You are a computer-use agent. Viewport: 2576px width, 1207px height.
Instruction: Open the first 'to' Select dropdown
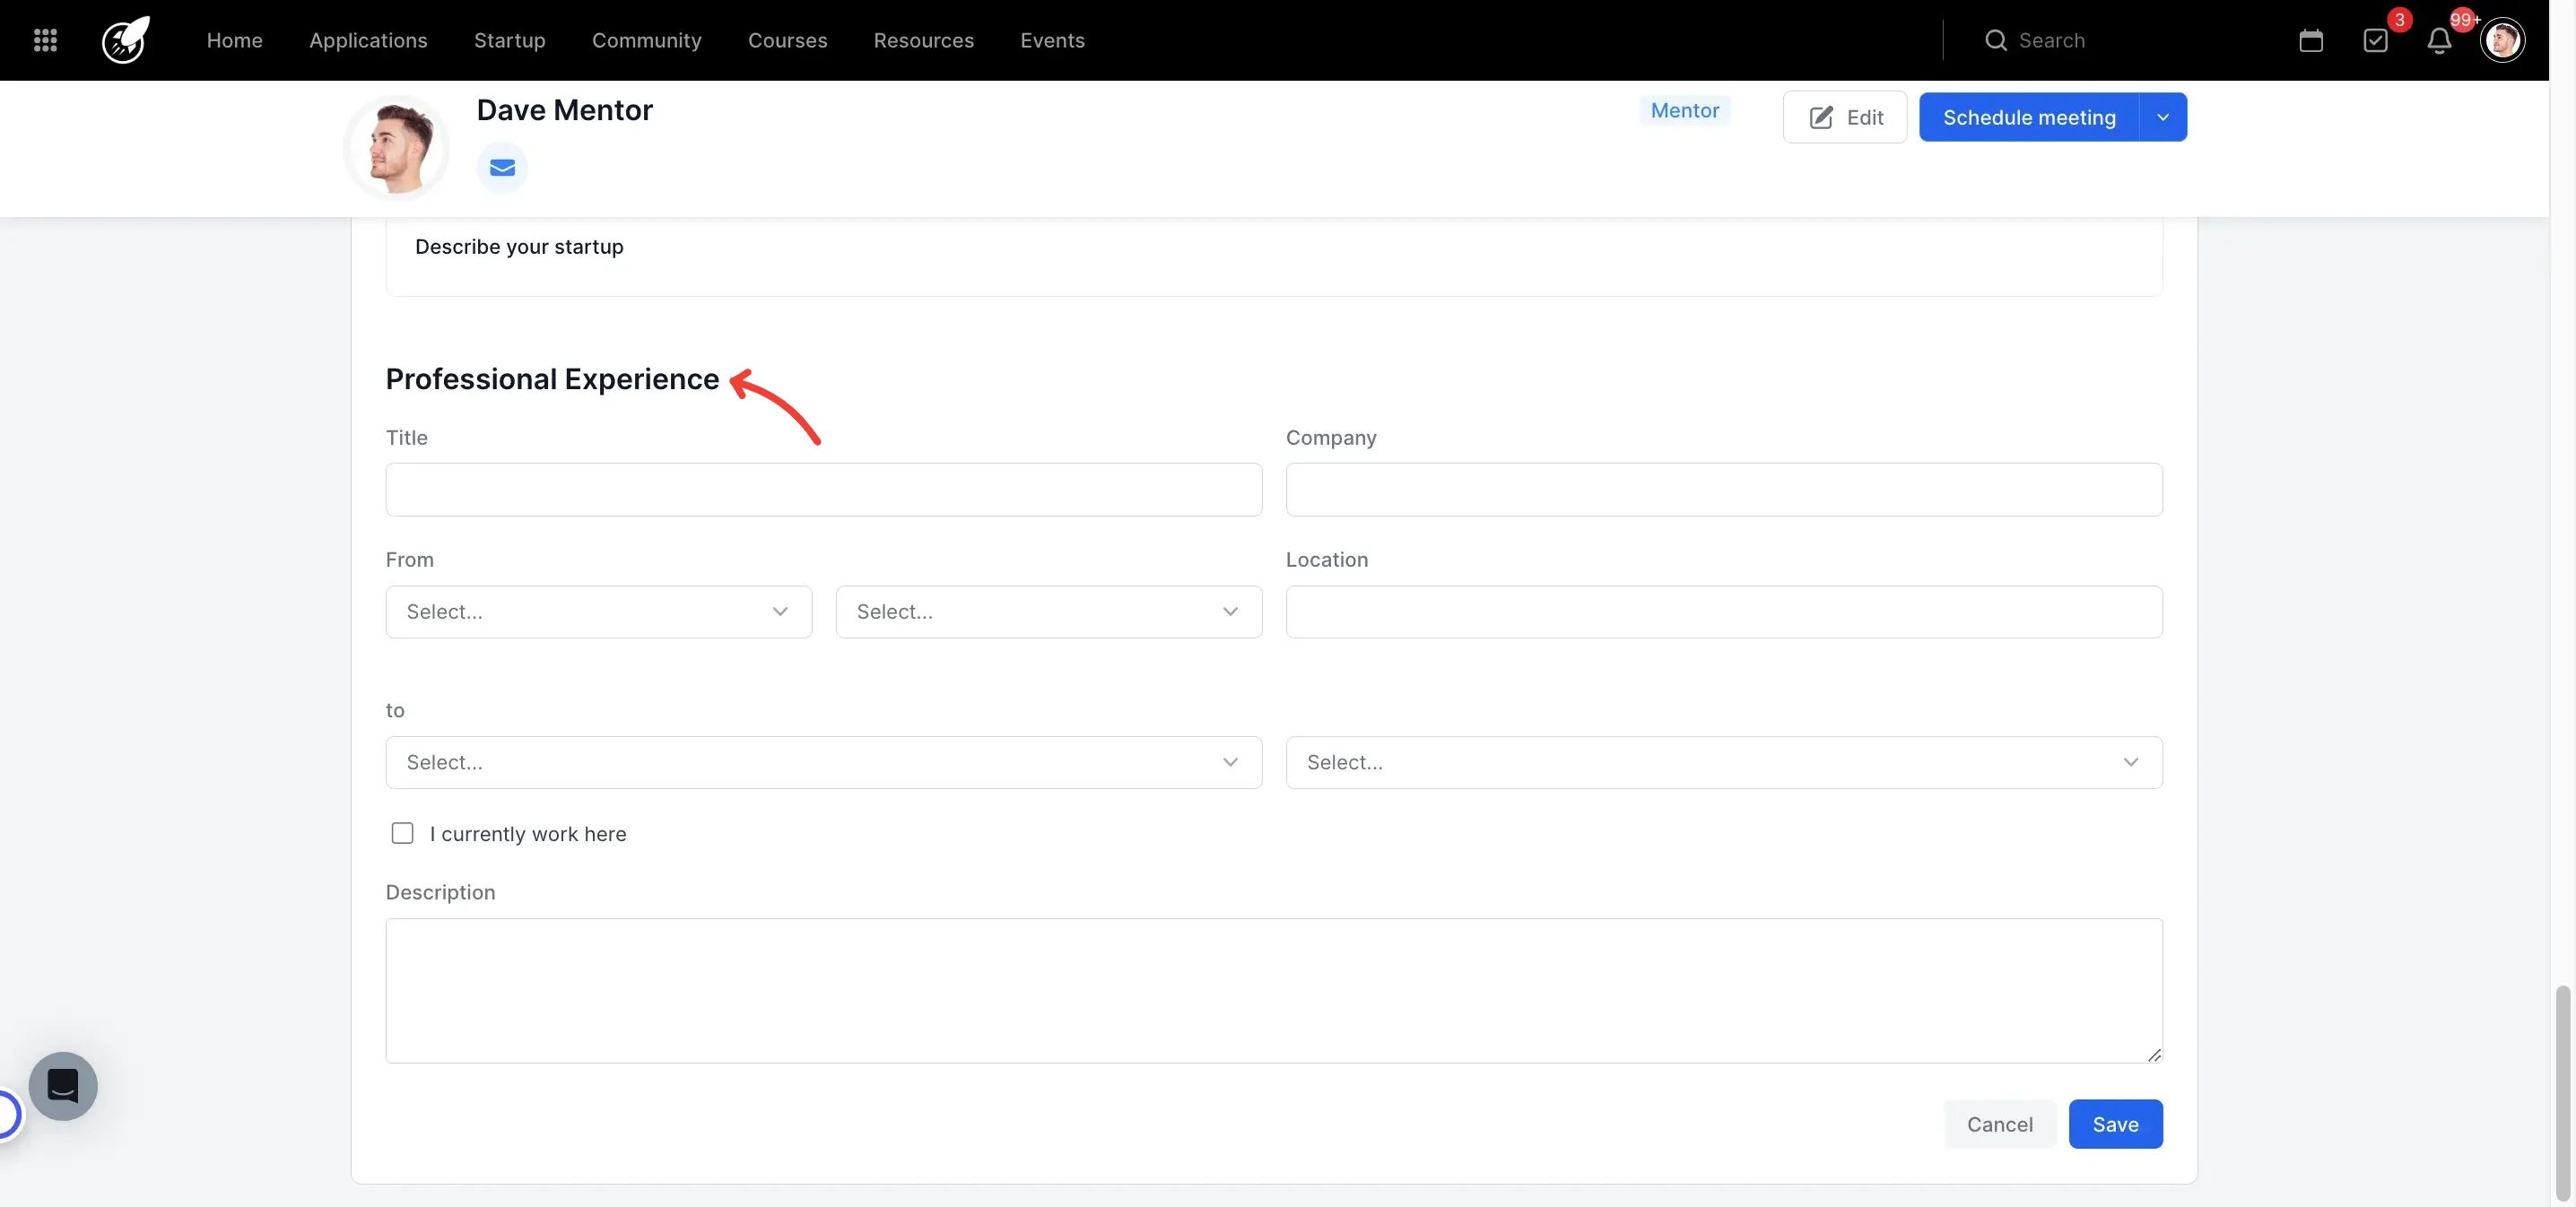(823, 762)
